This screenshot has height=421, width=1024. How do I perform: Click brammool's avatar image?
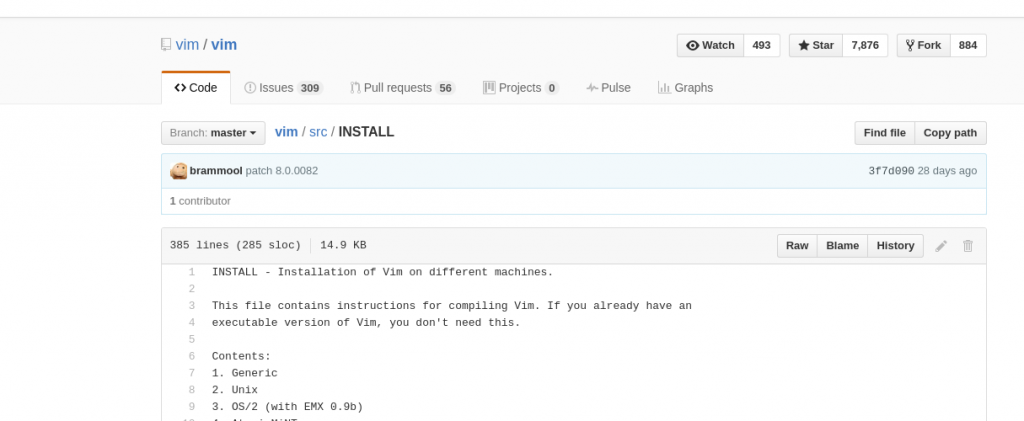(x=179, y=171)
